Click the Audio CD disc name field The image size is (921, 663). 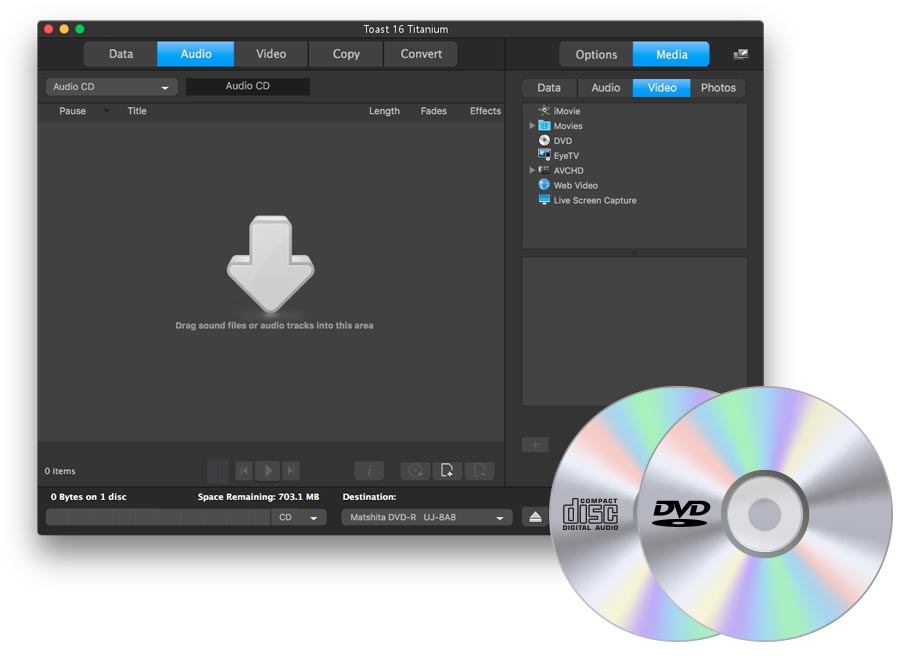(x=248, y=86)
